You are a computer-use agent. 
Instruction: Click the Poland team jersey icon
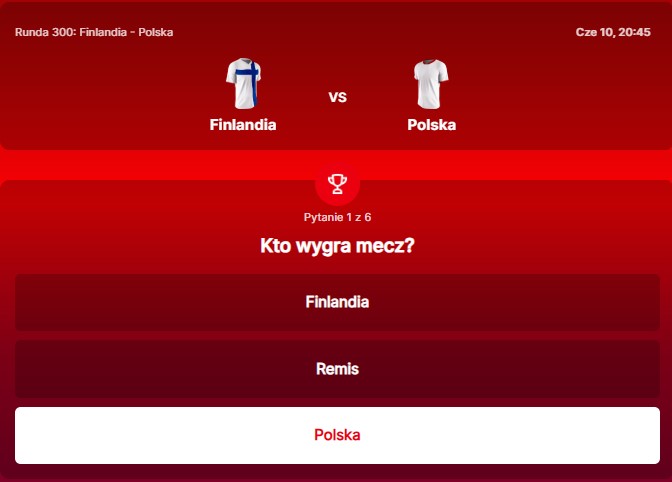coord(431,84)
